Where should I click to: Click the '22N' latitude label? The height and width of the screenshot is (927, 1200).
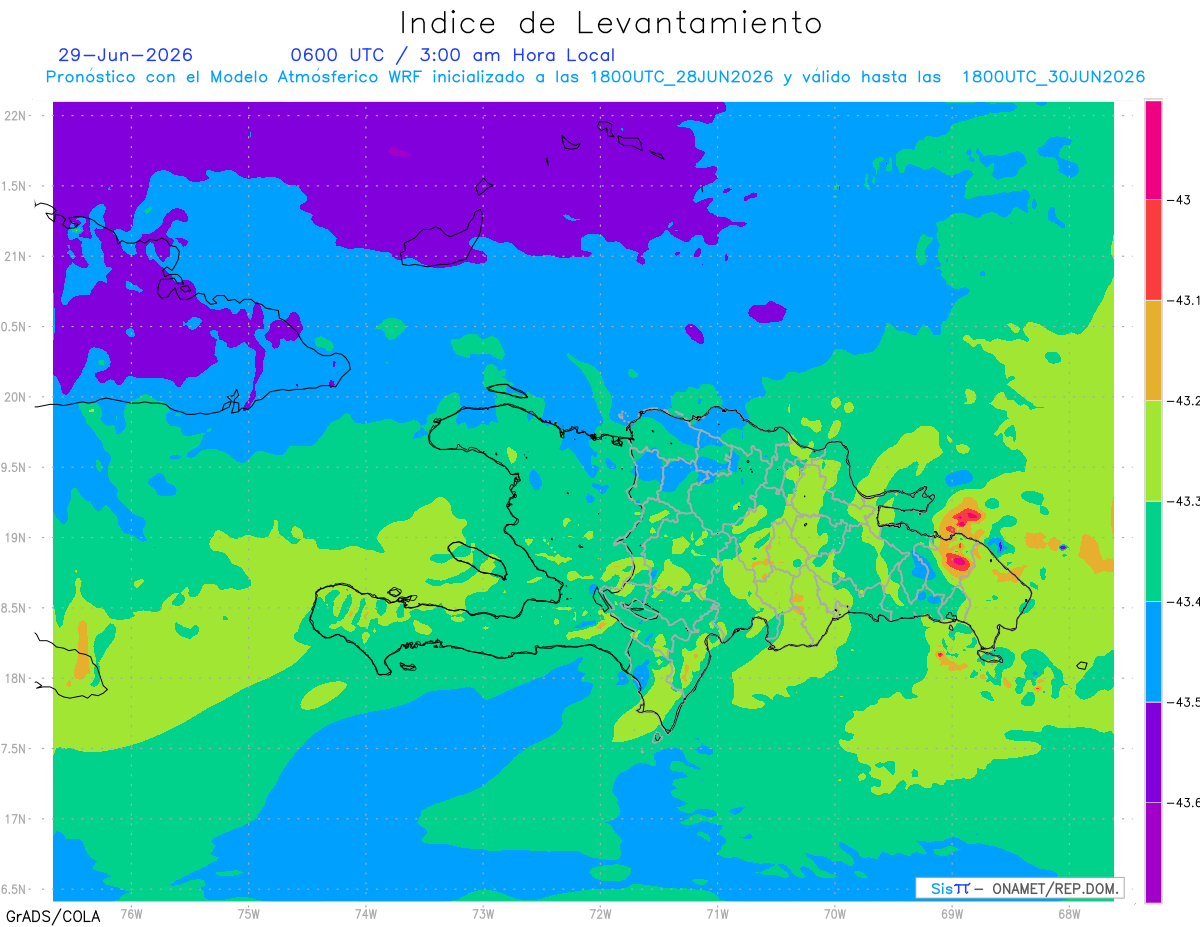click(x=16, y=116)
